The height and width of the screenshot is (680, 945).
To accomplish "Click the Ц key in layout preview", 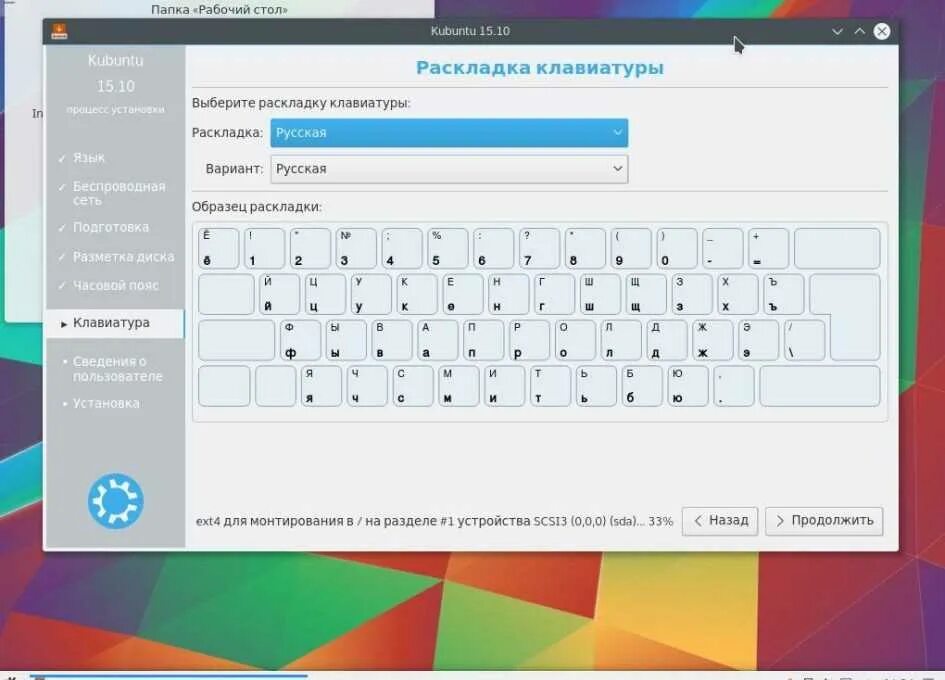I will (325, 294).
